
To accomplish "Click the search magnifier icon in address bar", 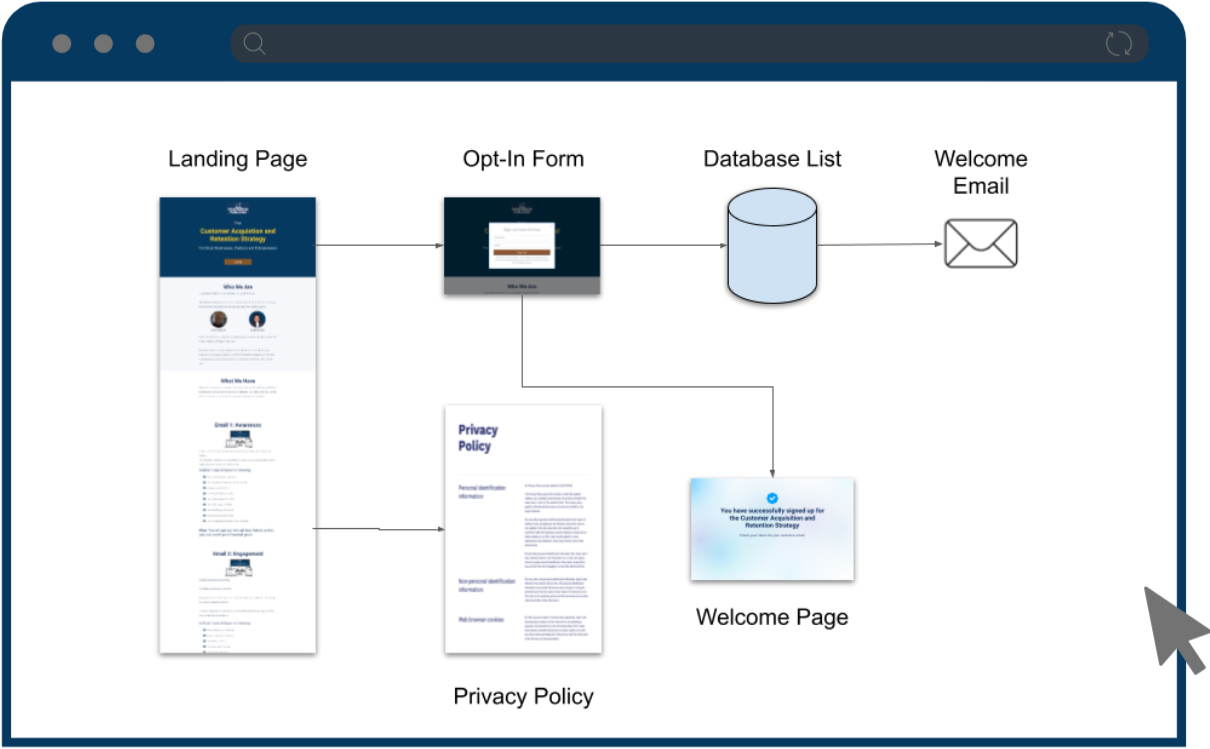I will (x=255, y=43).
